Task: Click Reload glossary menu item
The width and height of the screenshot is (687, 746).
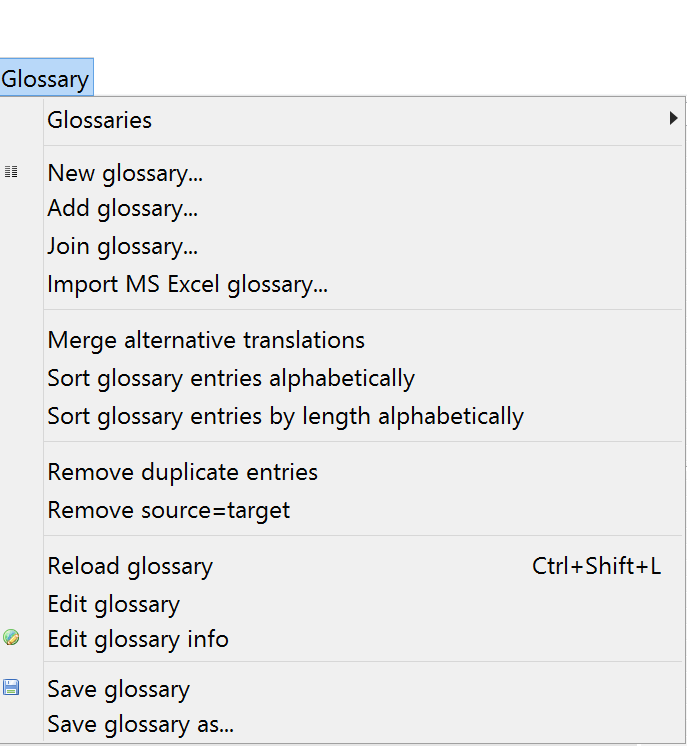Action: point(130,566)
